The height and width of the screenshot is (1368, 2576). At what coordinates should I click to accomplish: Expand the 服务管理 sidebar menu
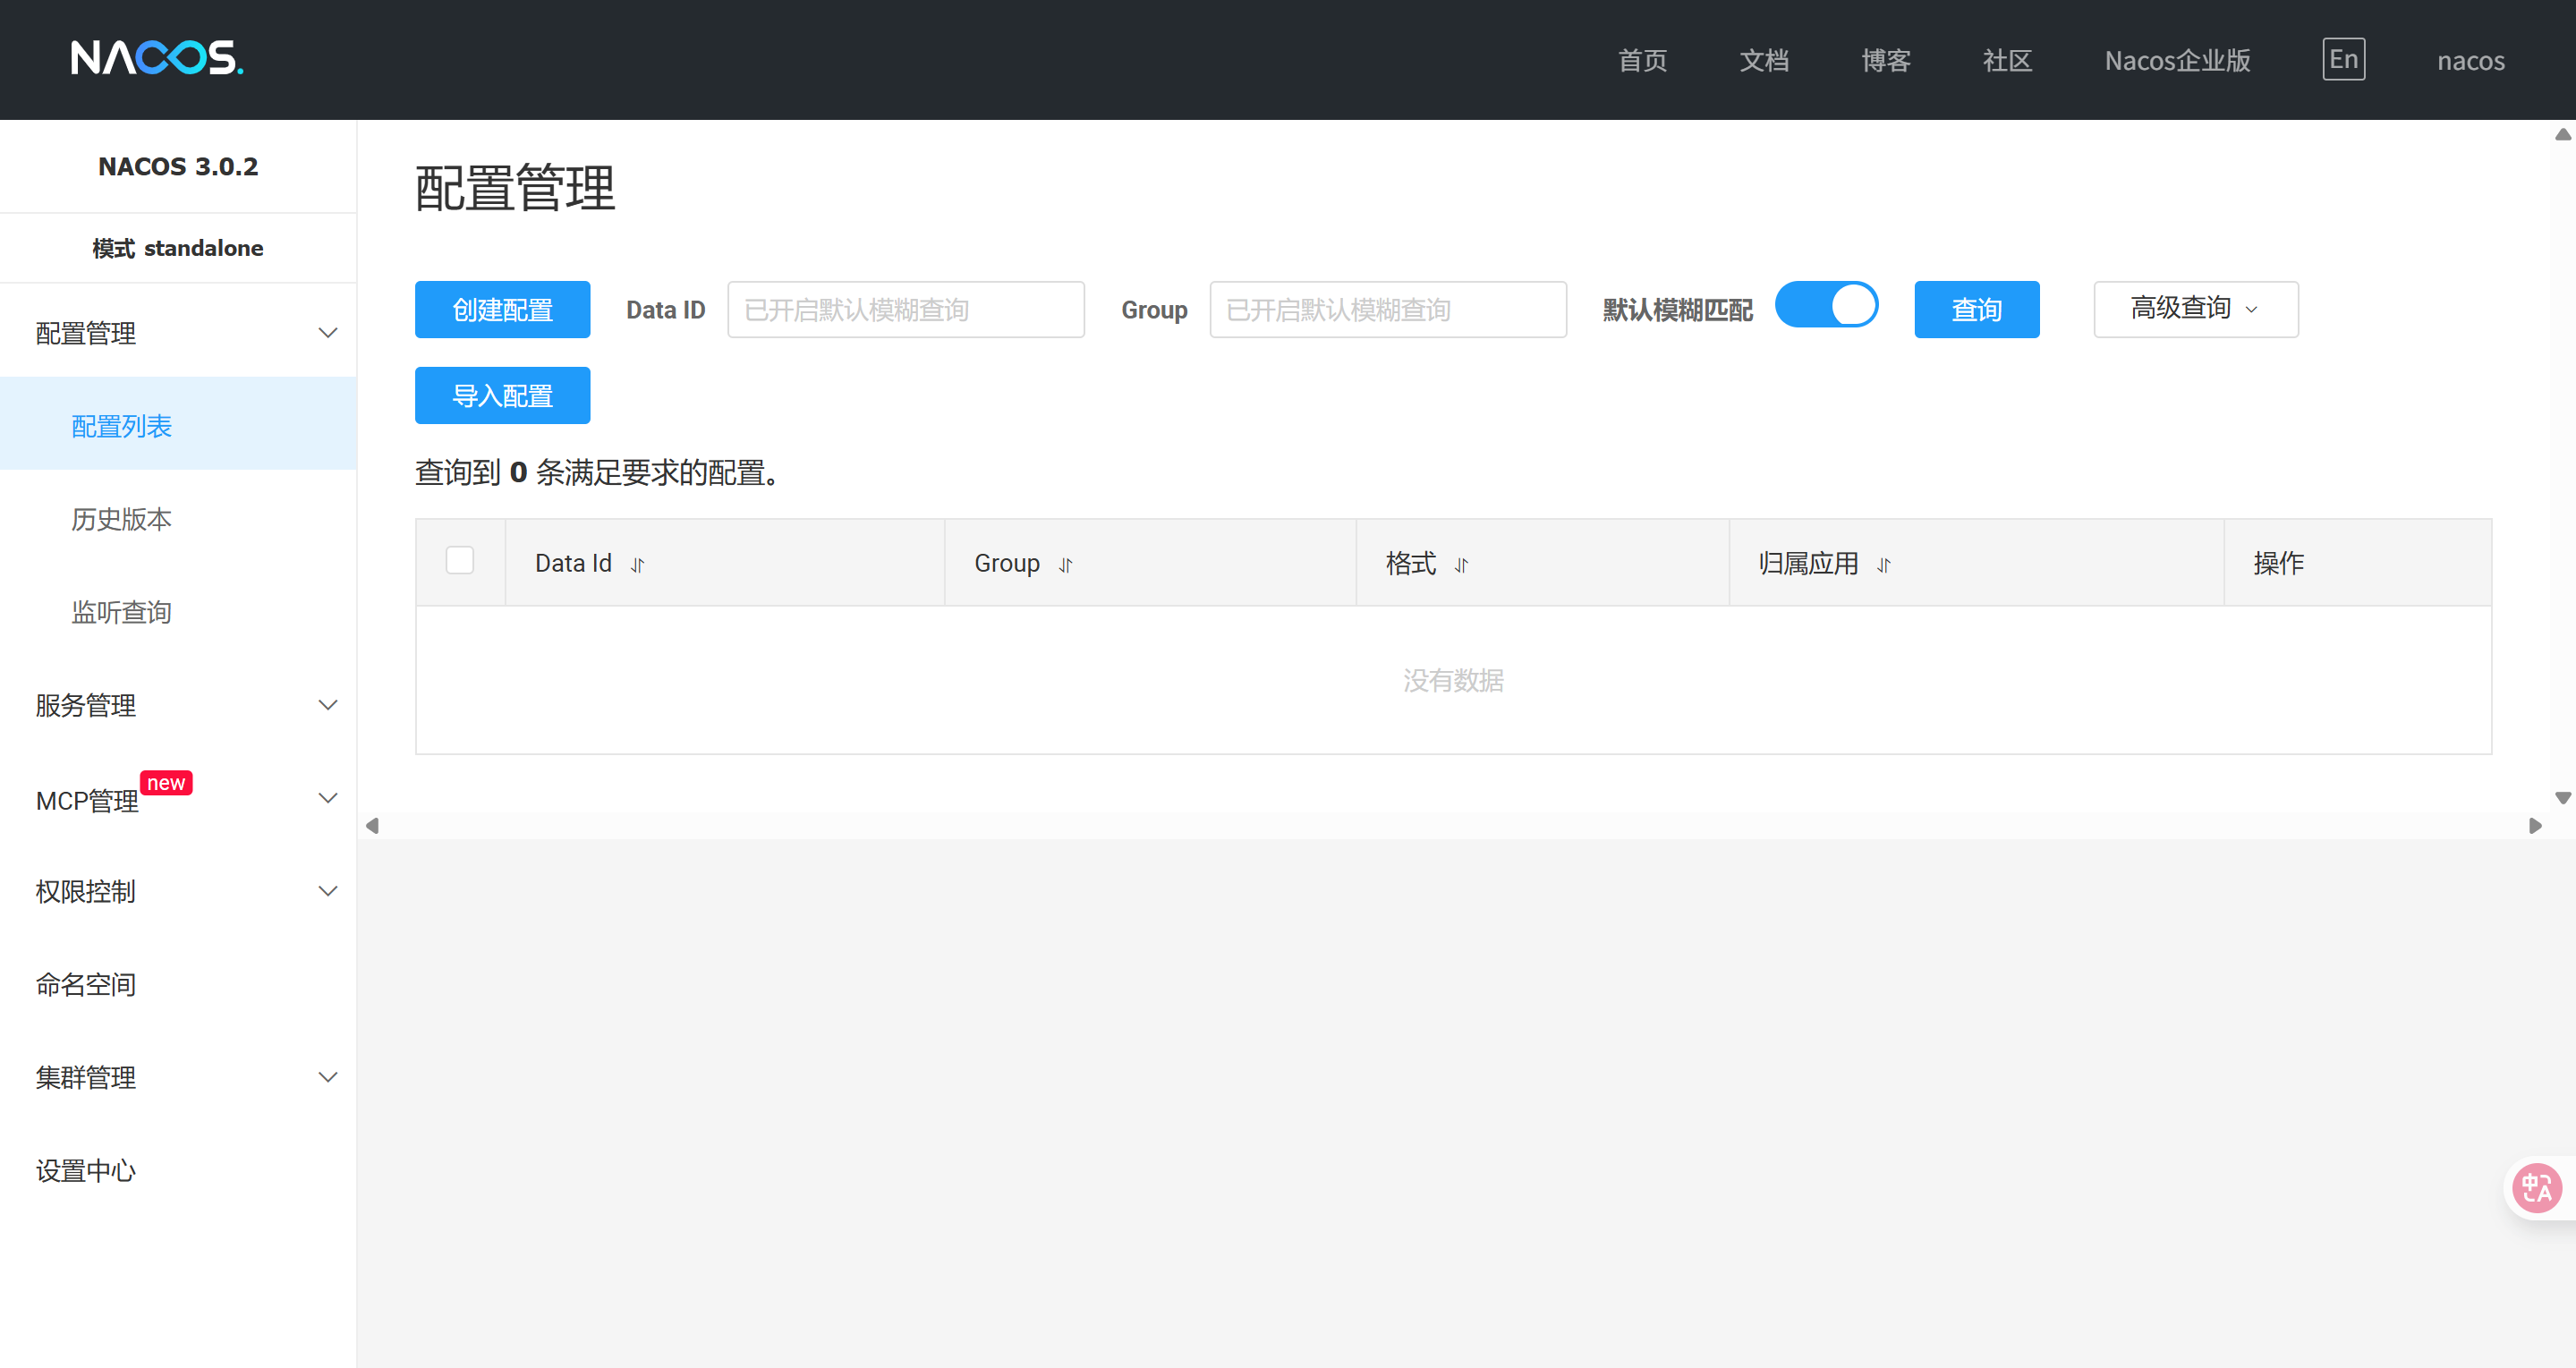(178, 705)
